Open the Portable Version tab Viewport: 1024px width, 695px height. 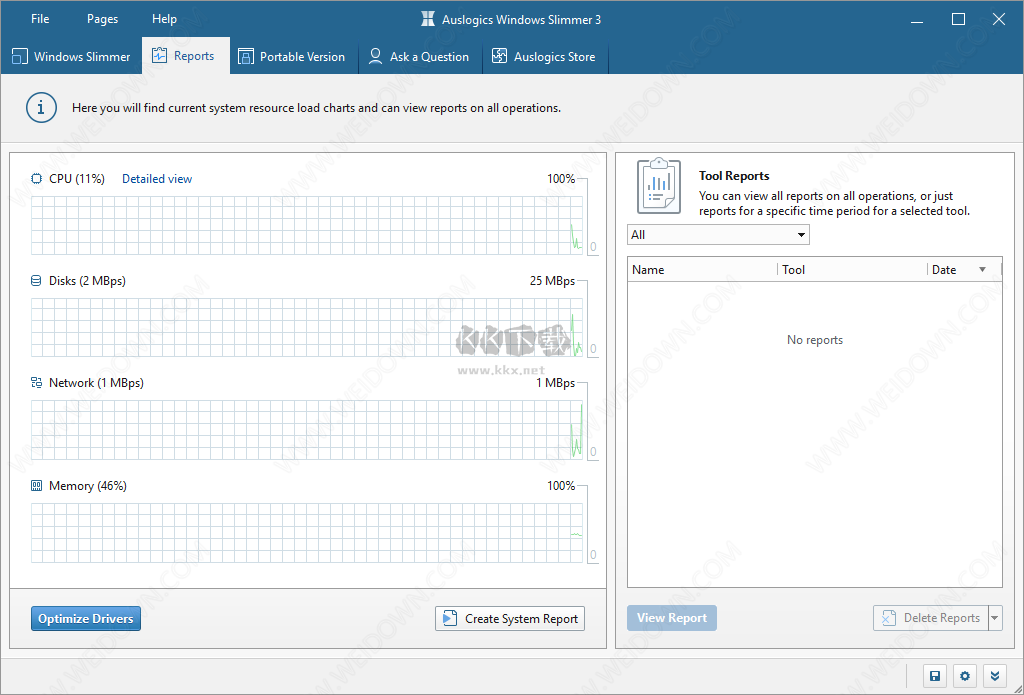[291, 57]
